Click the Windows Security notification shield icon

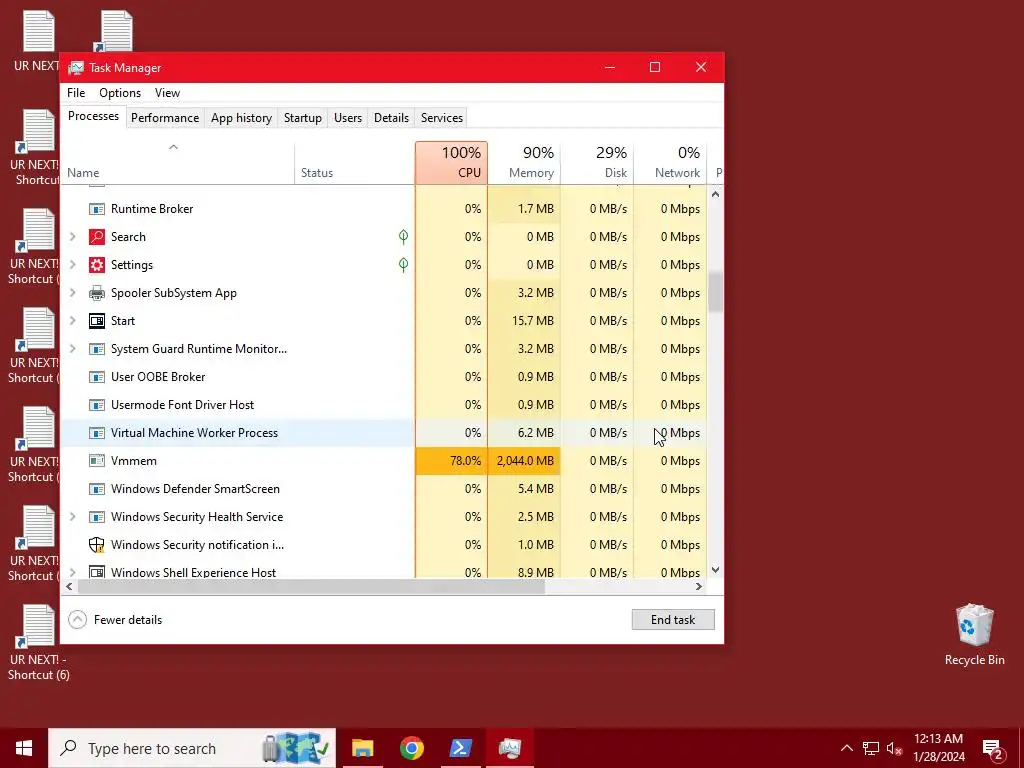[x=97, y=545]
